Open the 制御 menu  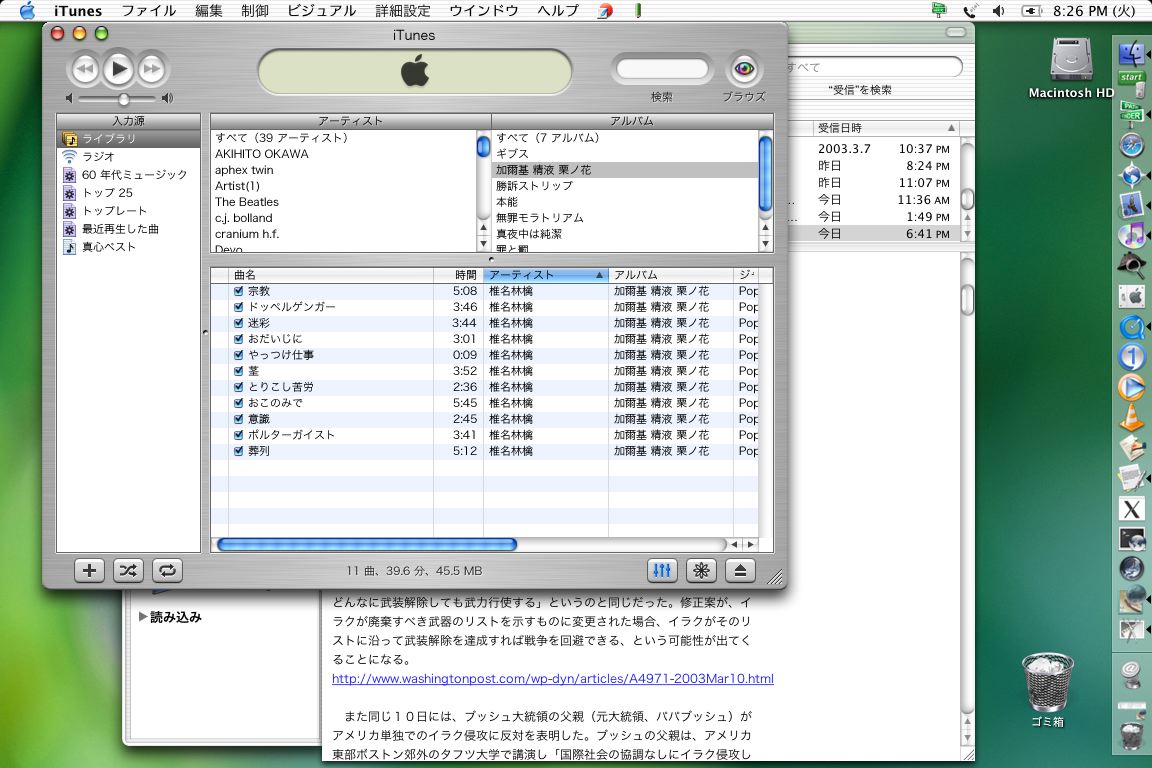click(x=255, y=11)
